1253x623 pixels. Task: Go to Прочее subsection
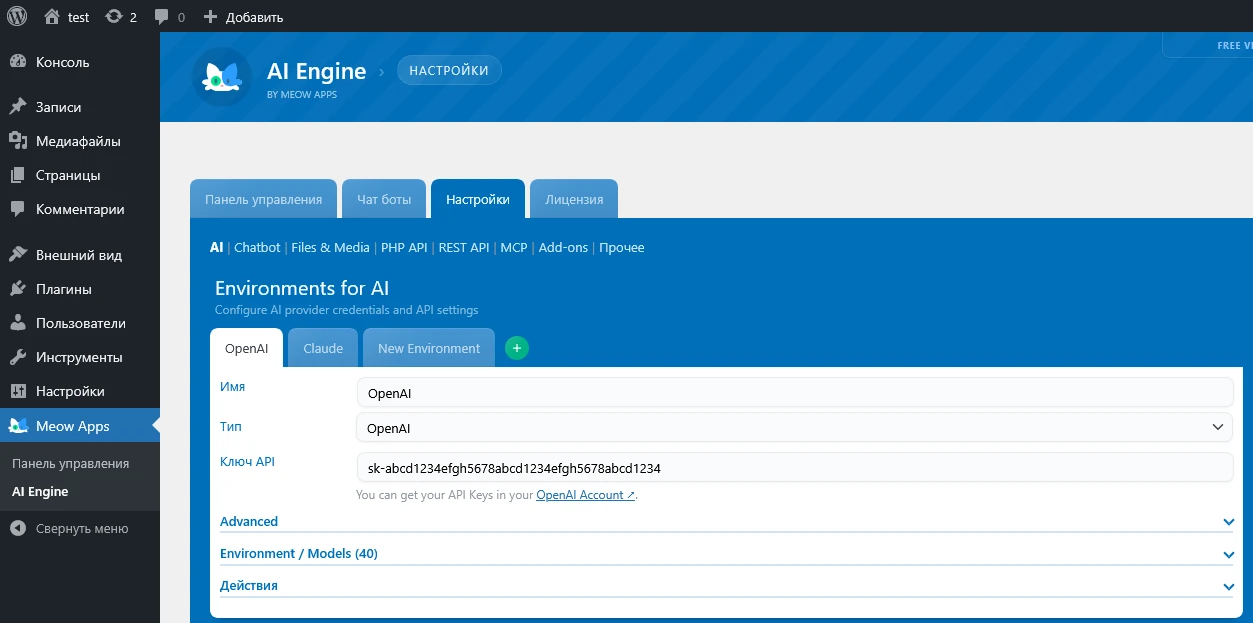[x=622, y=247]
